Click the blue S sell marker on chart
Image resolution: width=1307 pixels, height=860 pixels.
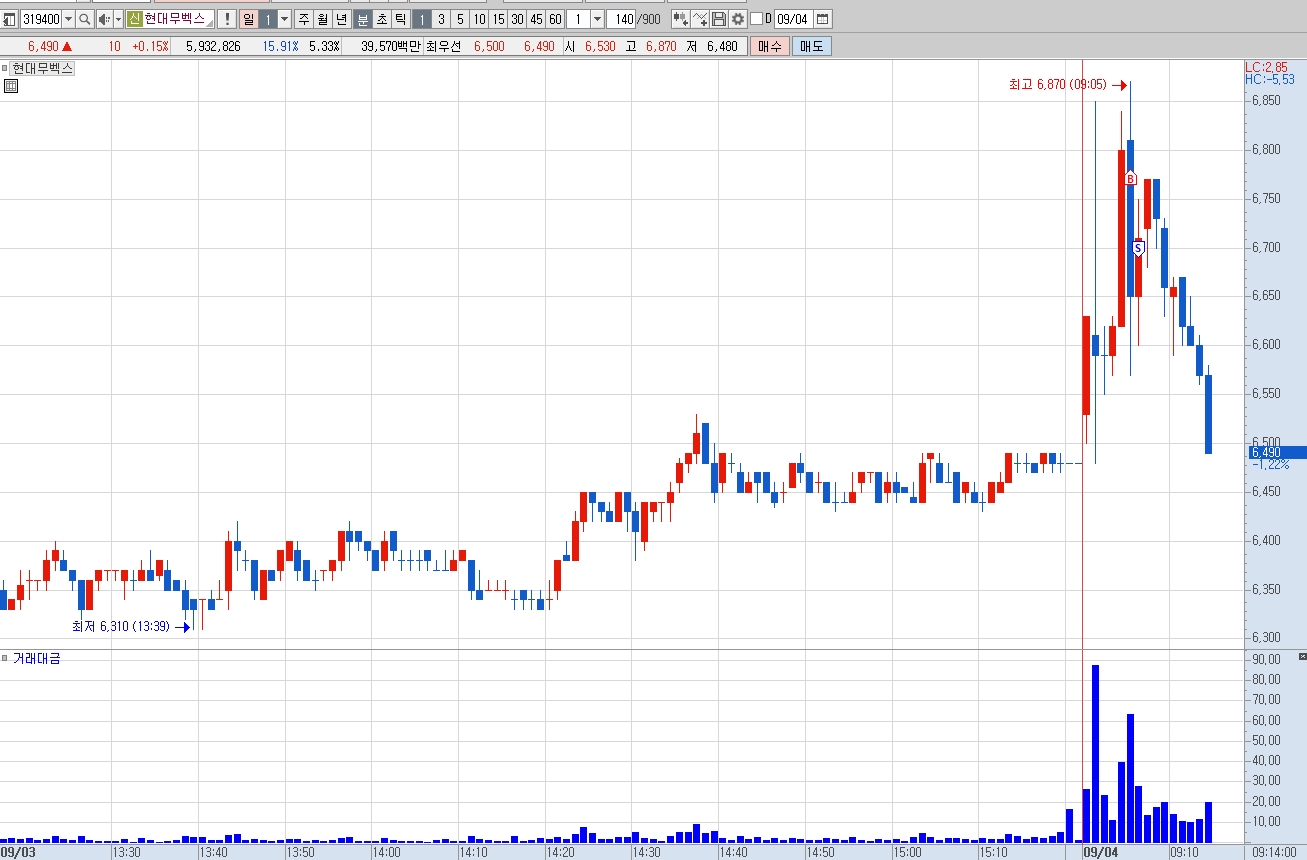pos(1138,247)
